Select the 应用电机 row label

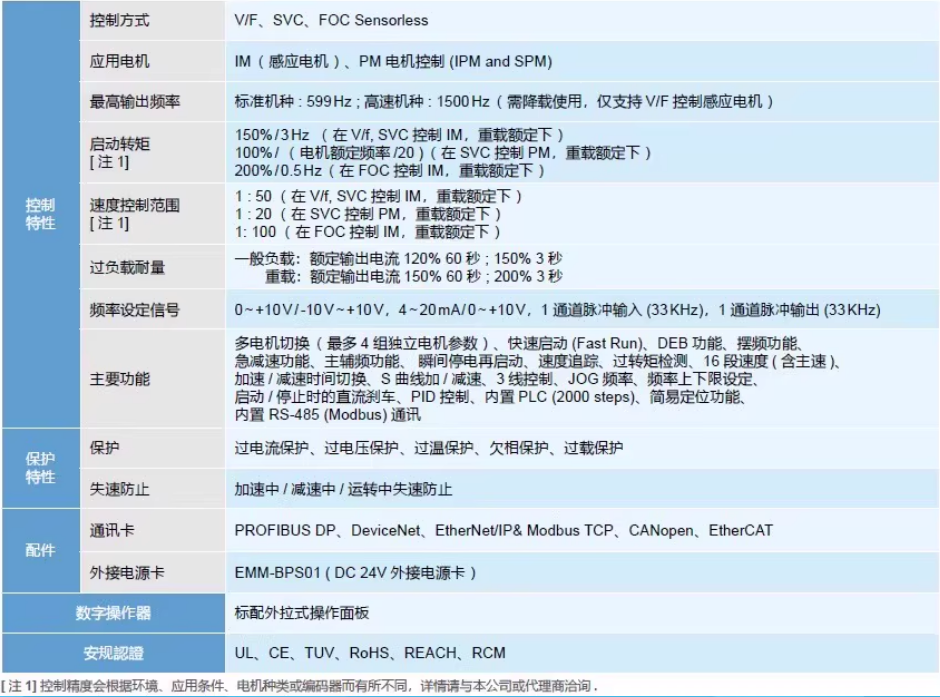click(x=119, y=61)
